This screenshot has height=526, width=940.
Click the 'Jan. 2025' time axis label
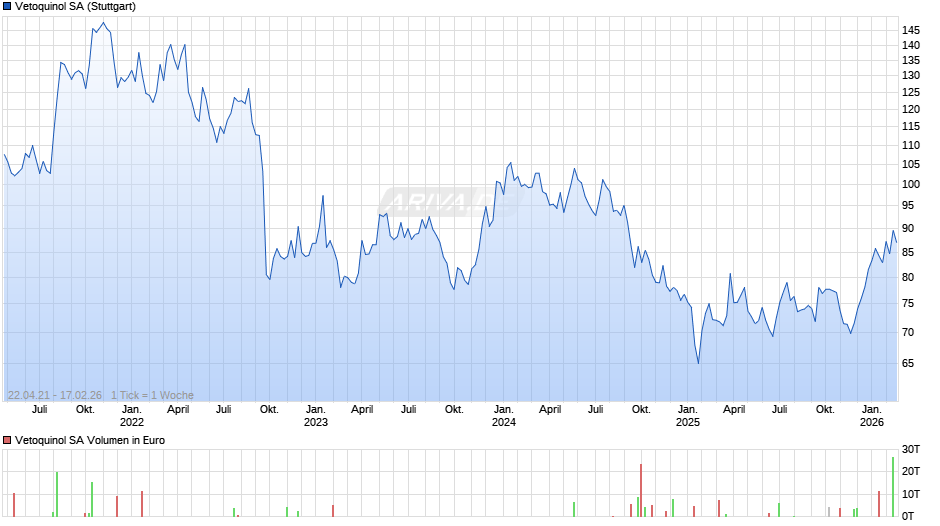[x=688, y=416]
